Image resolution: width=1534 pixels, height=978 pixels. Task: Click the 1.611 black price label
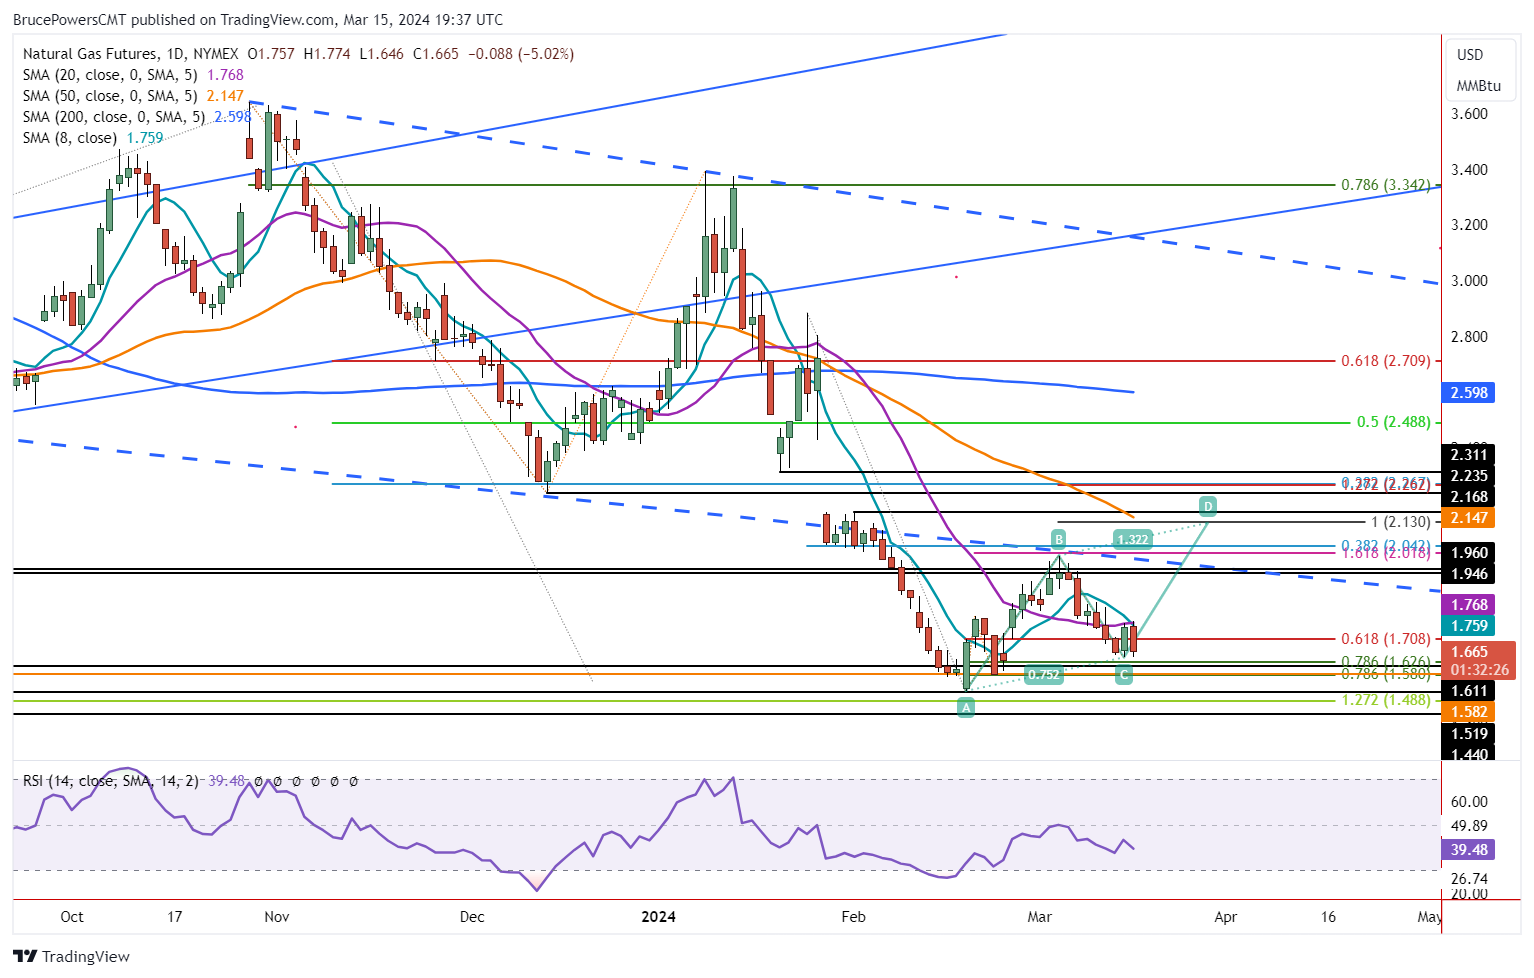click(x=1469, y=691)
